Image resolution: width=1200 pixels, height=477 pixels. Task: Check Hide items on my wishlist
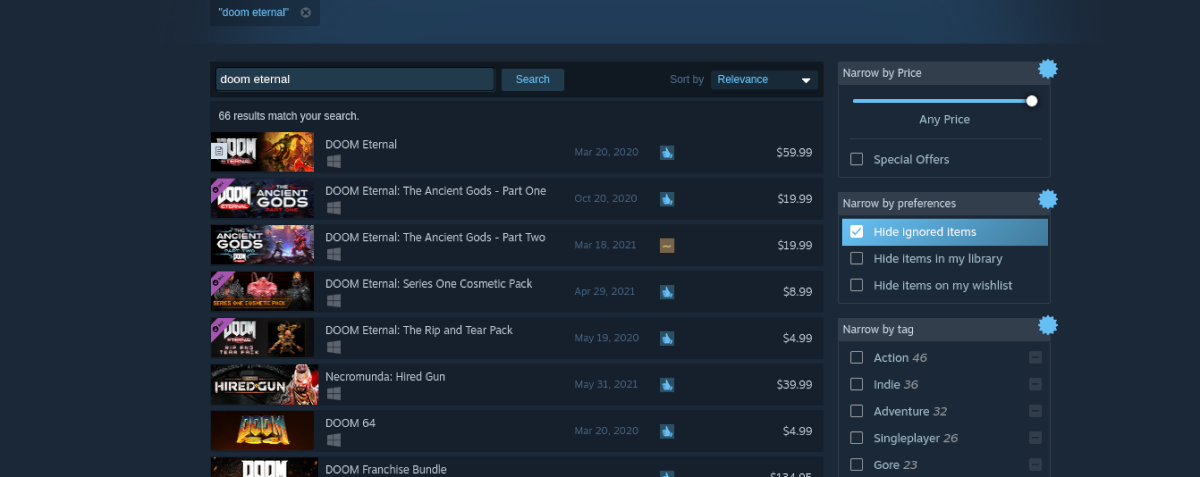[856, 285]
